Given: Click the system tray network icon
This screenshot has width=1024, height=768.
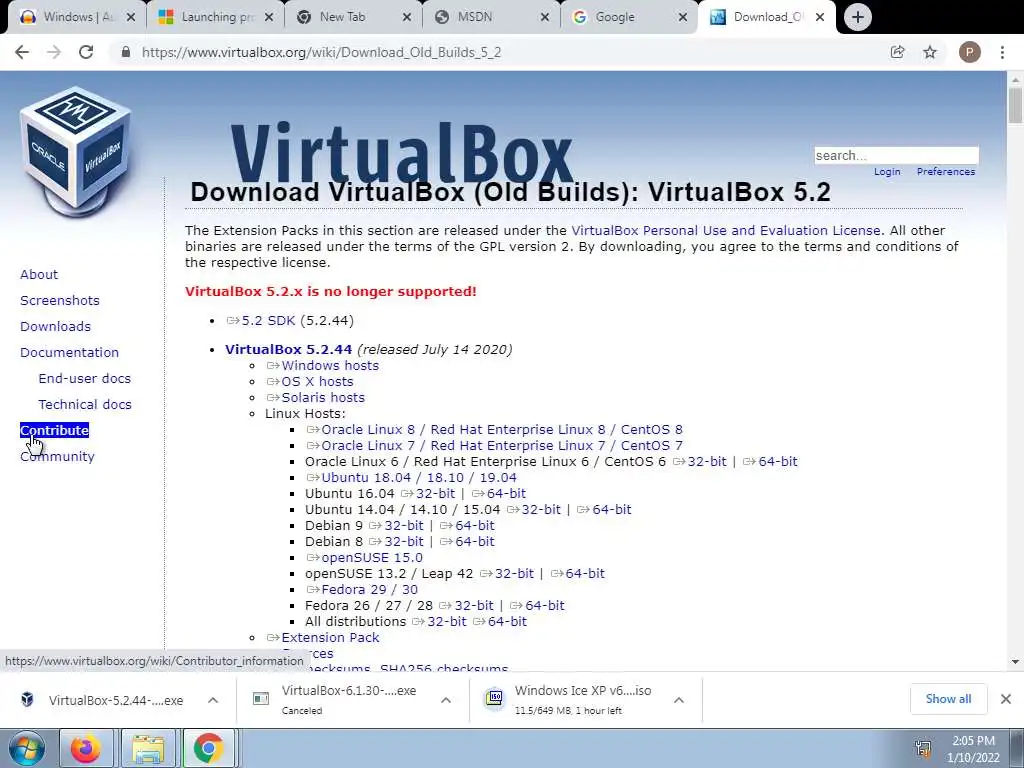Looking at the screenshot, I should (x=923, y=749).
